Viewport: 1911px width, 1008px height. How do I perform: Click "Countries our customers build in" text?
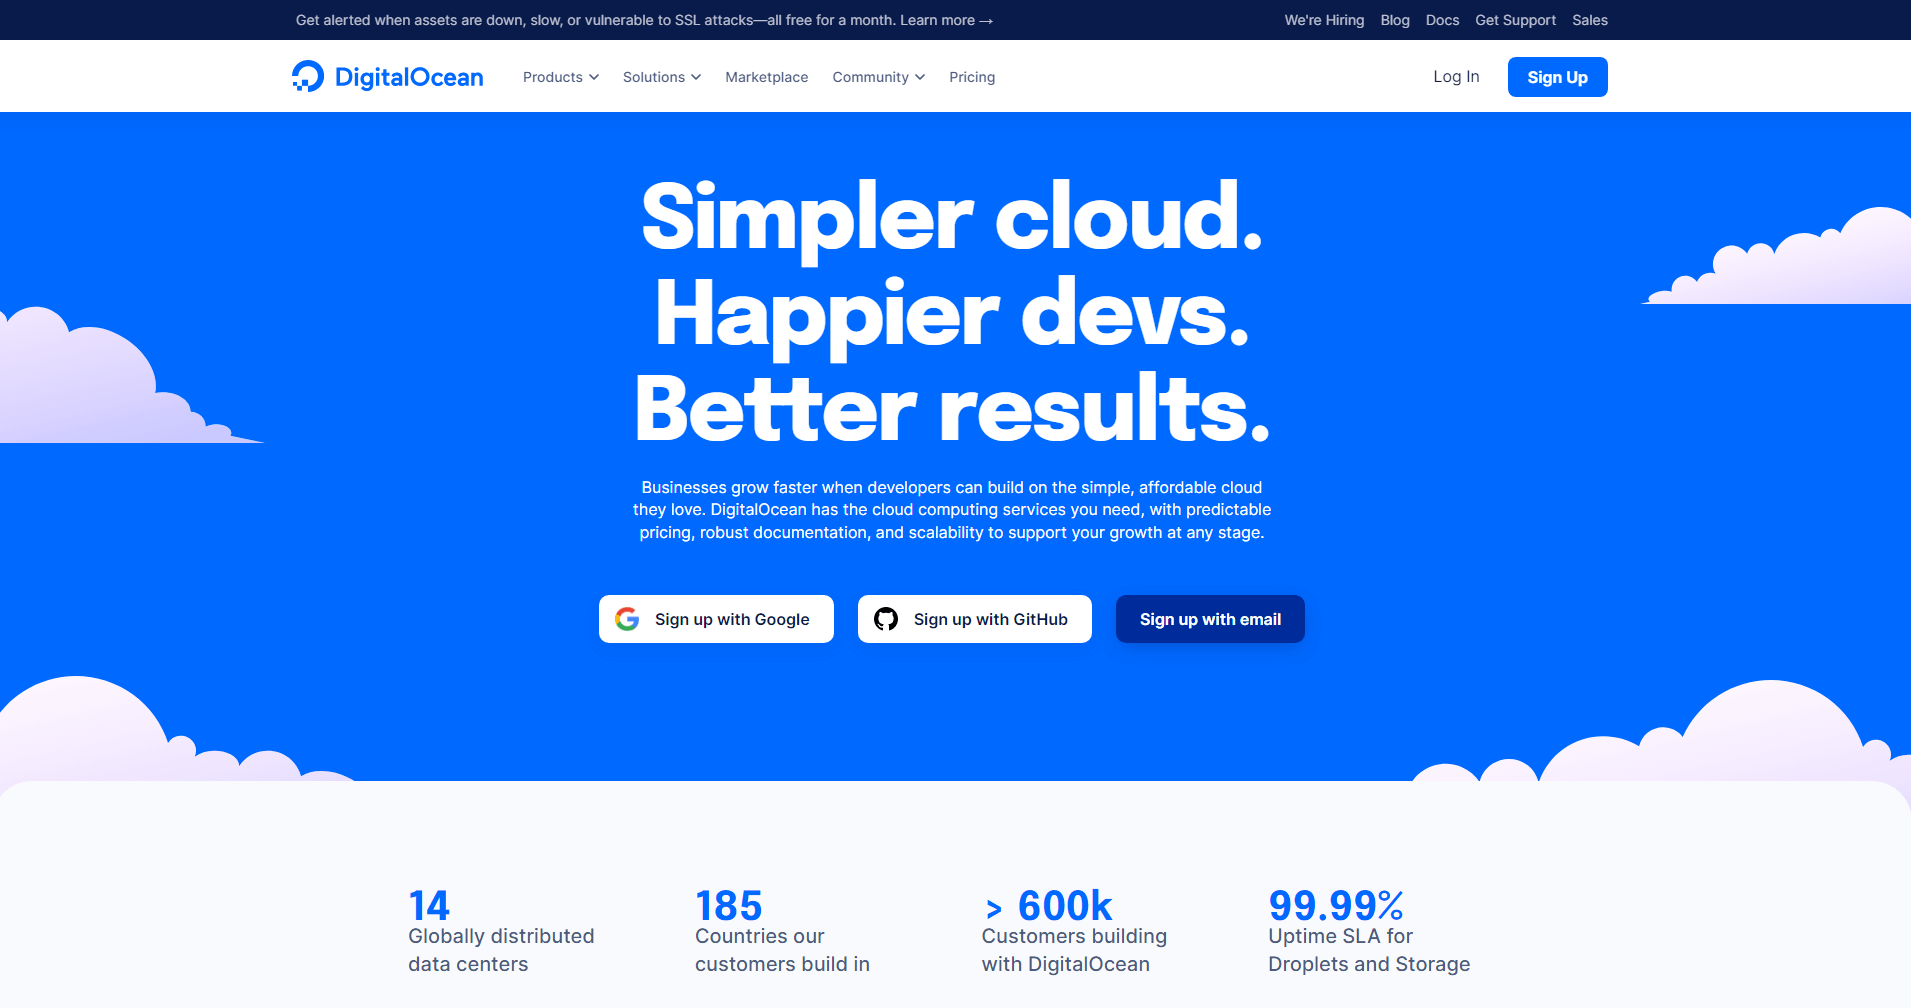[x=782, y=950]
